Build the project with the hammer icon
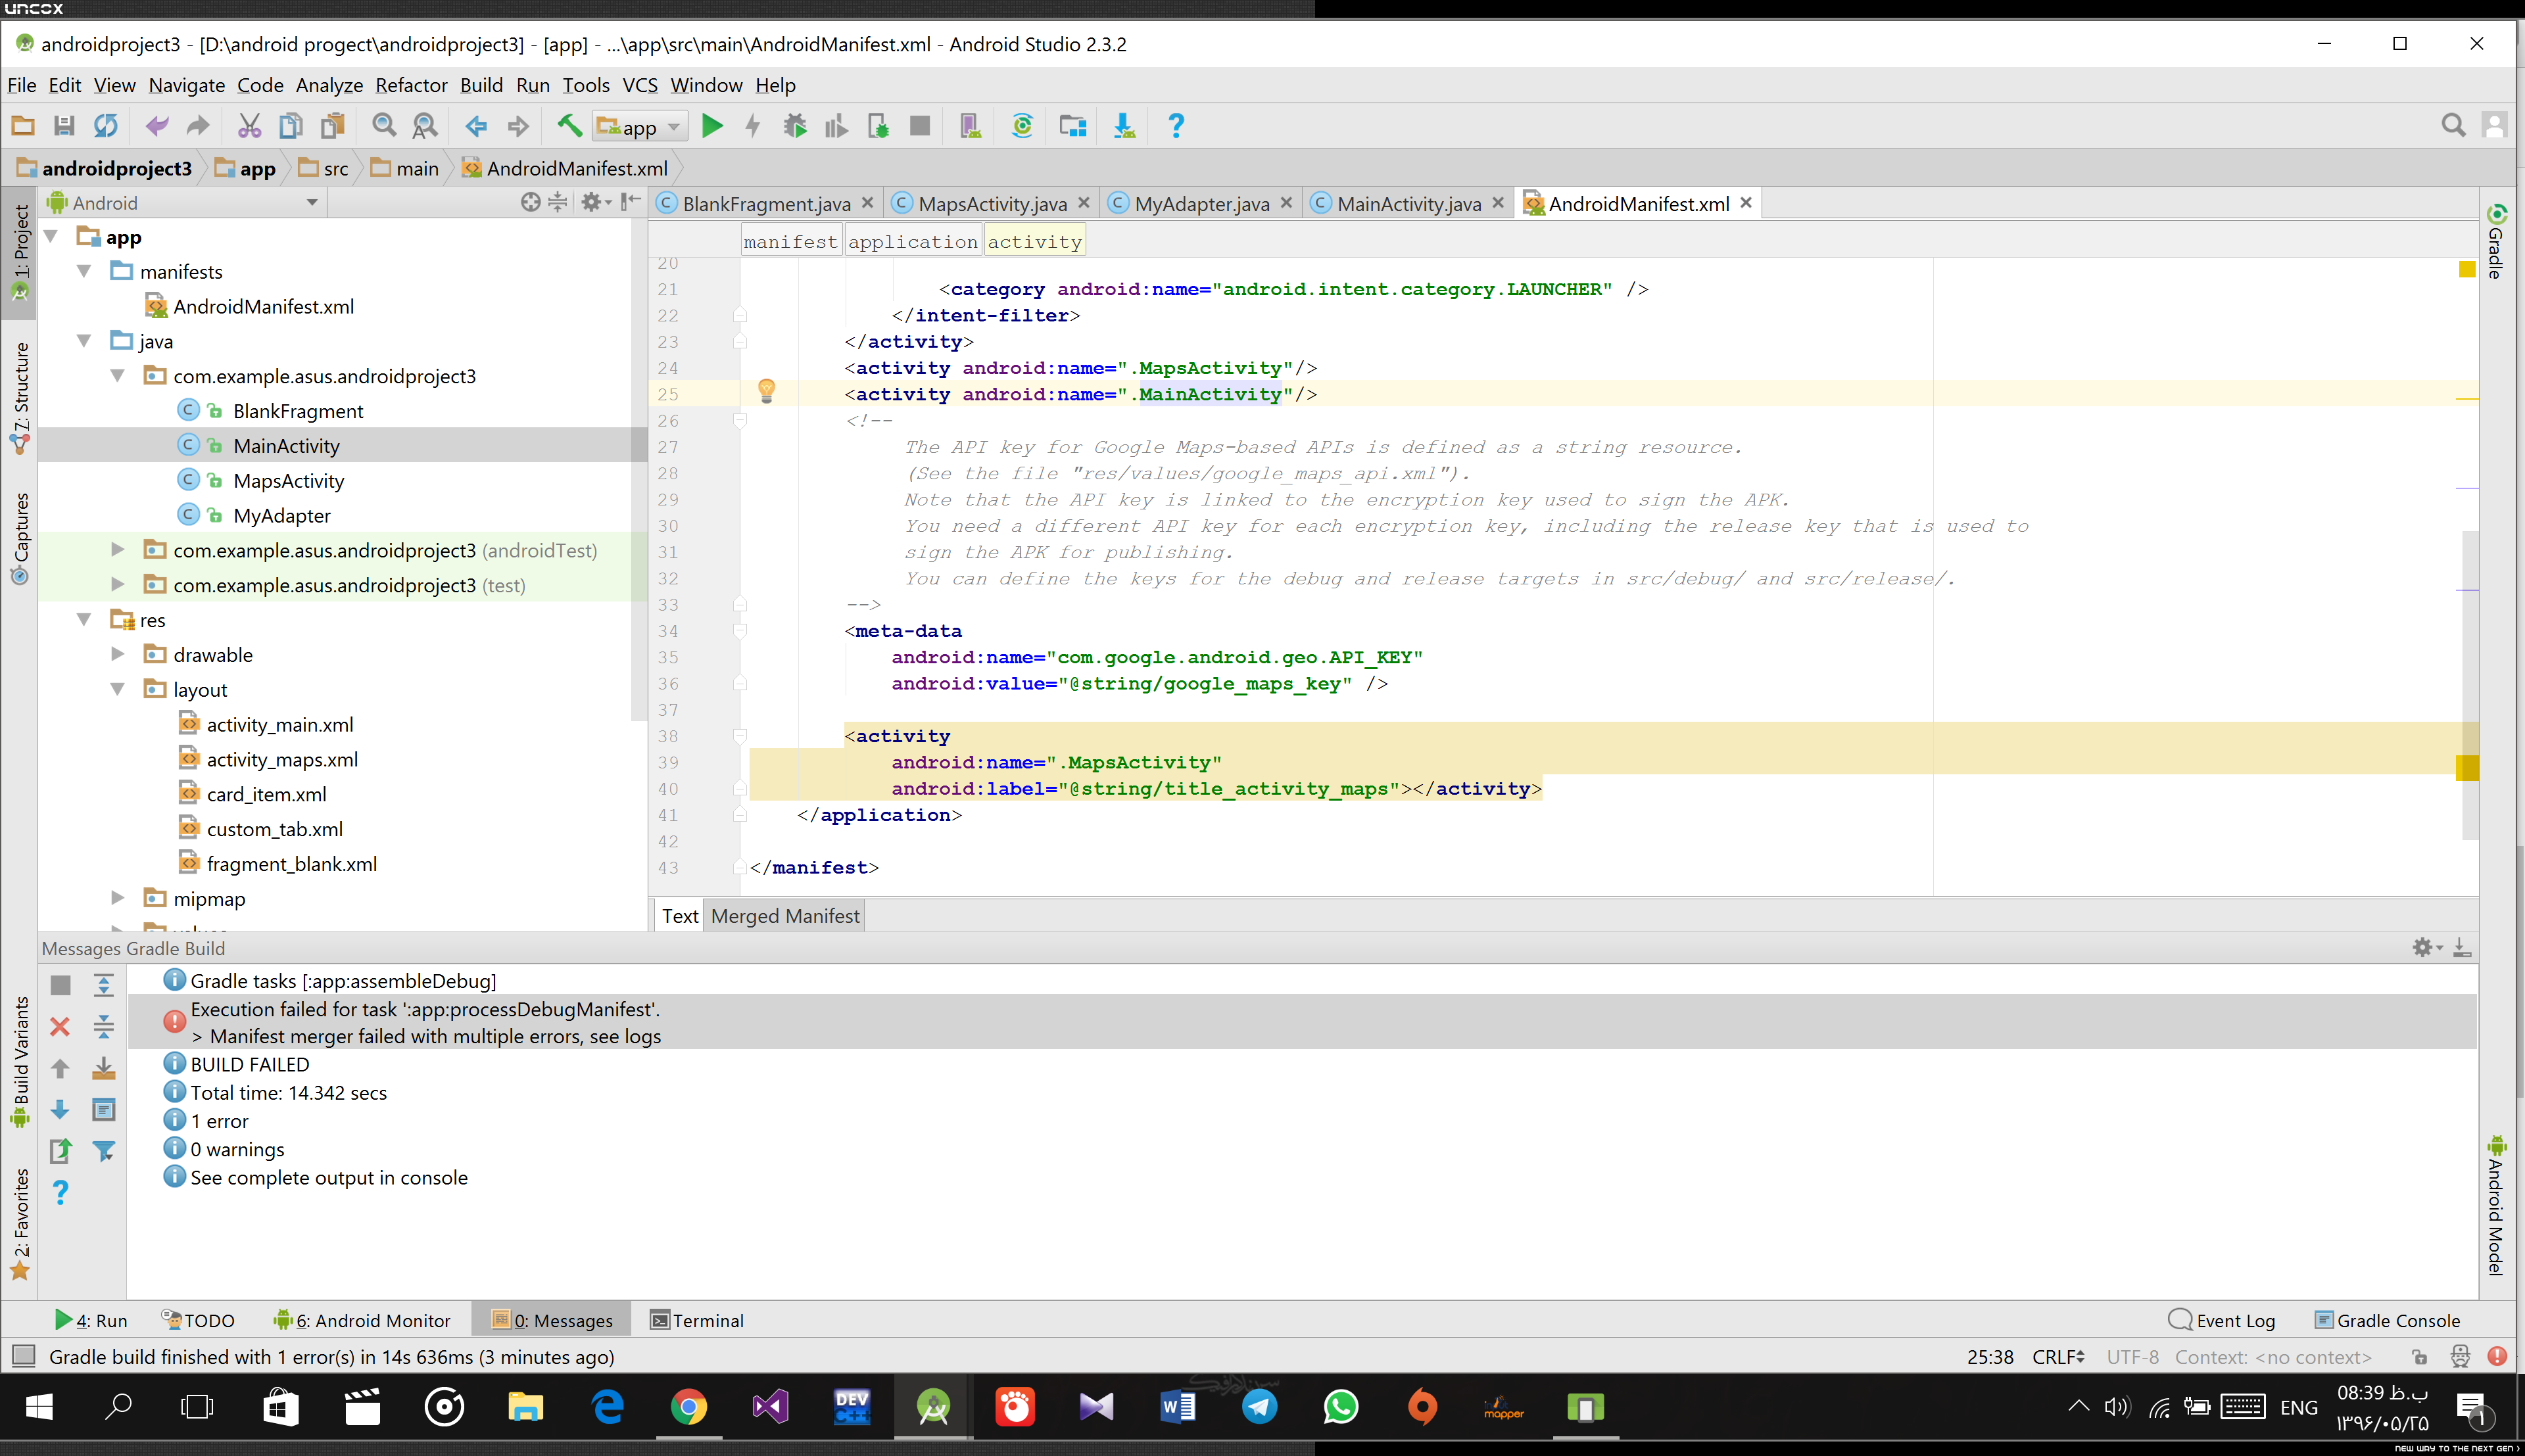Screen dimensions: 2525x1456 (x=569, y=126)
